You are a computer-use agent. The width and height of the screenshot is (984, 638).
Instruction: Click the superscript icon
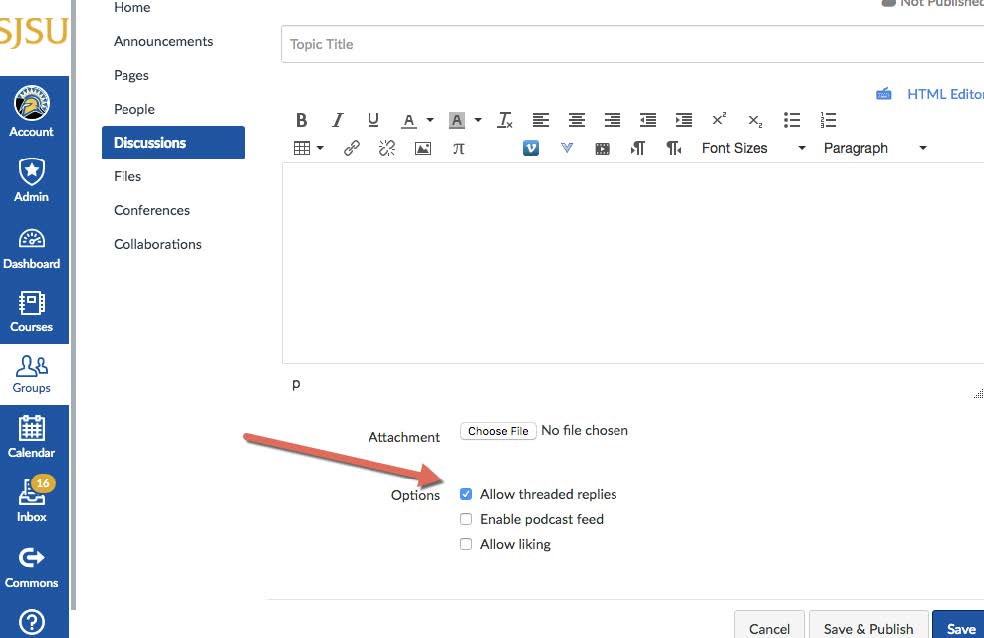click(719, 120)
